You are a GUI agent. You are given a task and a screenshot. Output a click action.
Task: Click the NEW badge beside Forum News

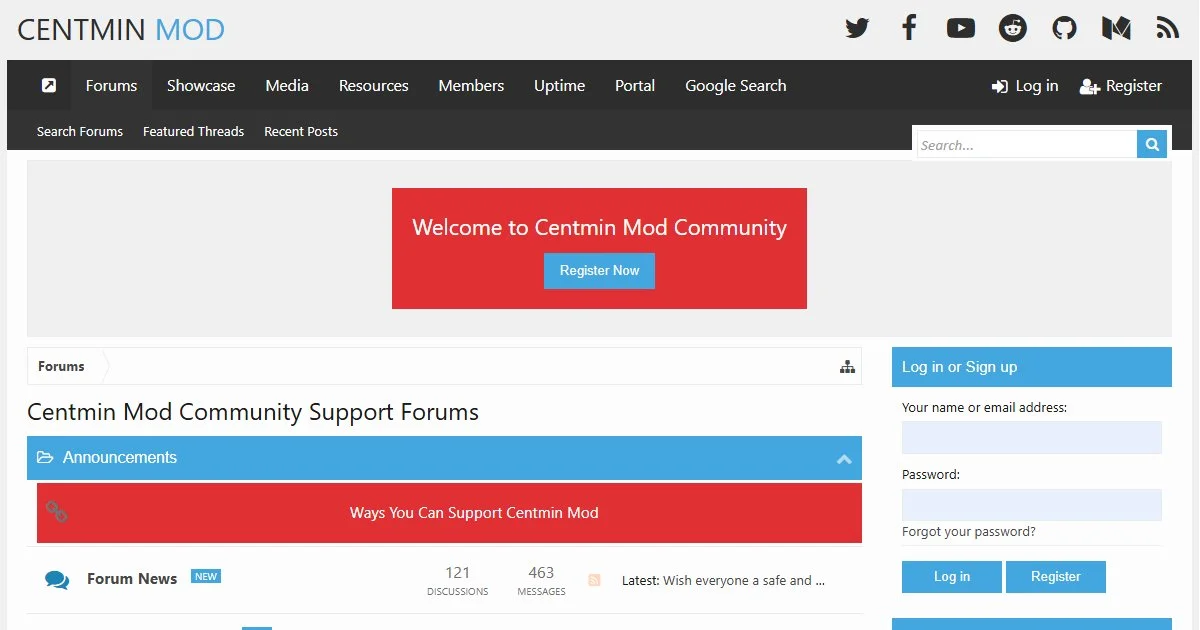tap(206, 576)
